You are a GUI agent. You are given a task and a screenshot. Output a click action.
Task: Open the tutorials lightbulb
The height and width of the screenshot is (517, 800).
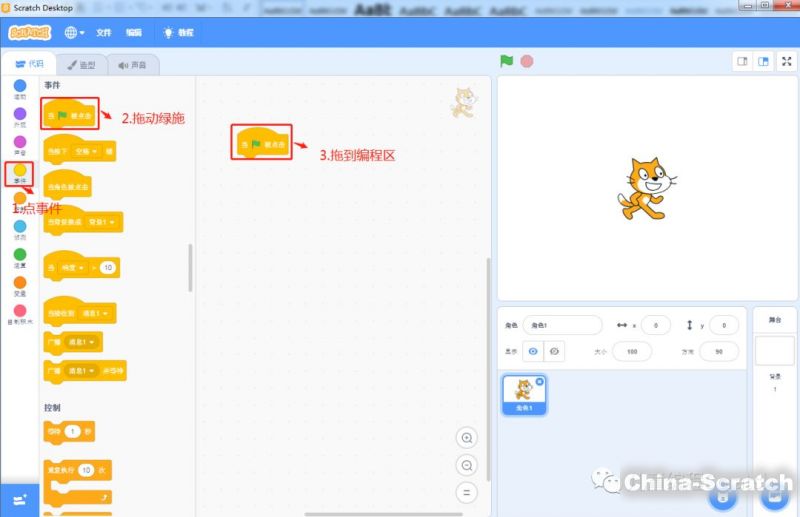[x=178, y=32]
